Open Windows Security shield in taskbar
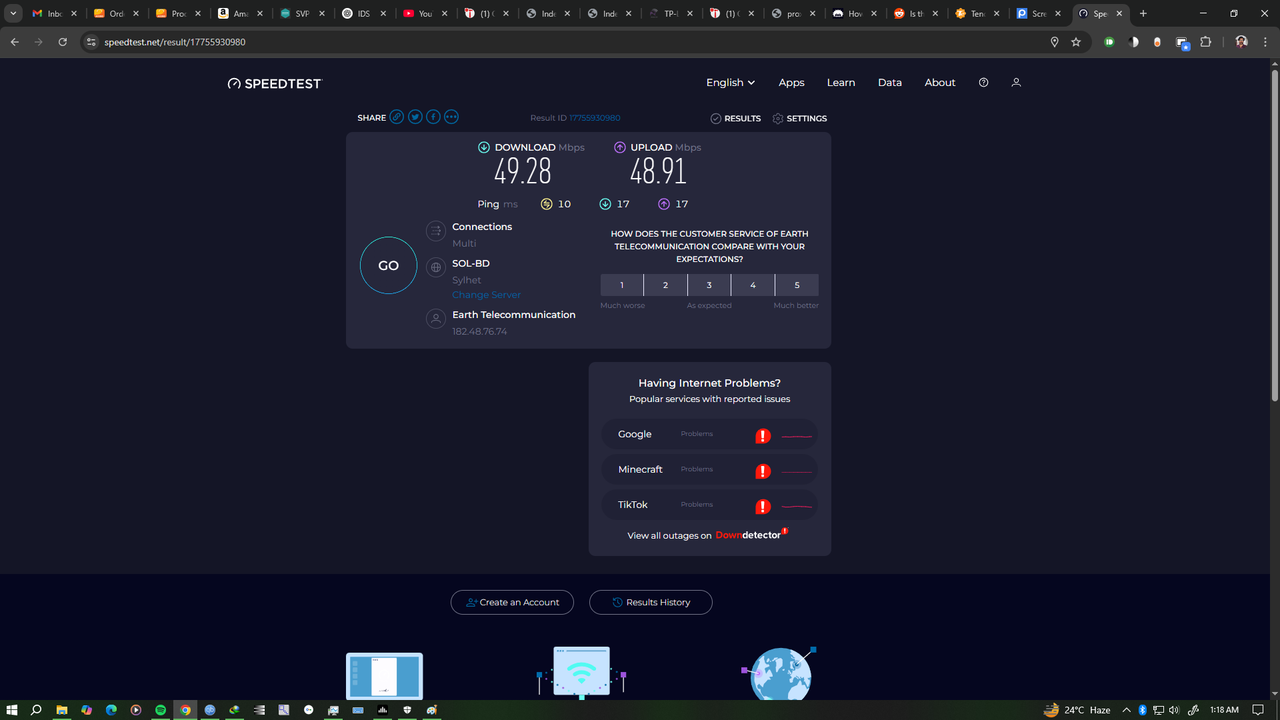 [407, 710]
